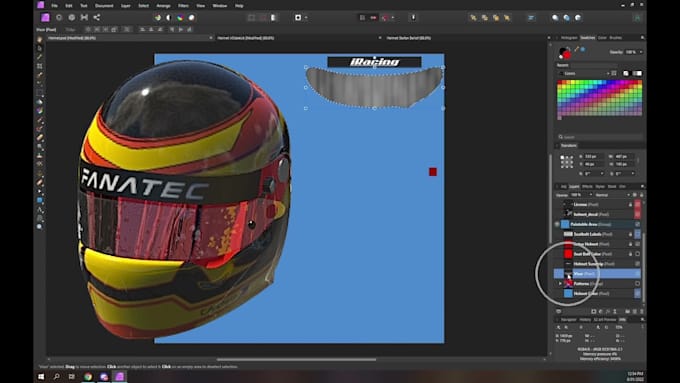Apply Auto Levels from the toolbar
This screenshot has height=383, width=680.
click(x=158, y=18)
